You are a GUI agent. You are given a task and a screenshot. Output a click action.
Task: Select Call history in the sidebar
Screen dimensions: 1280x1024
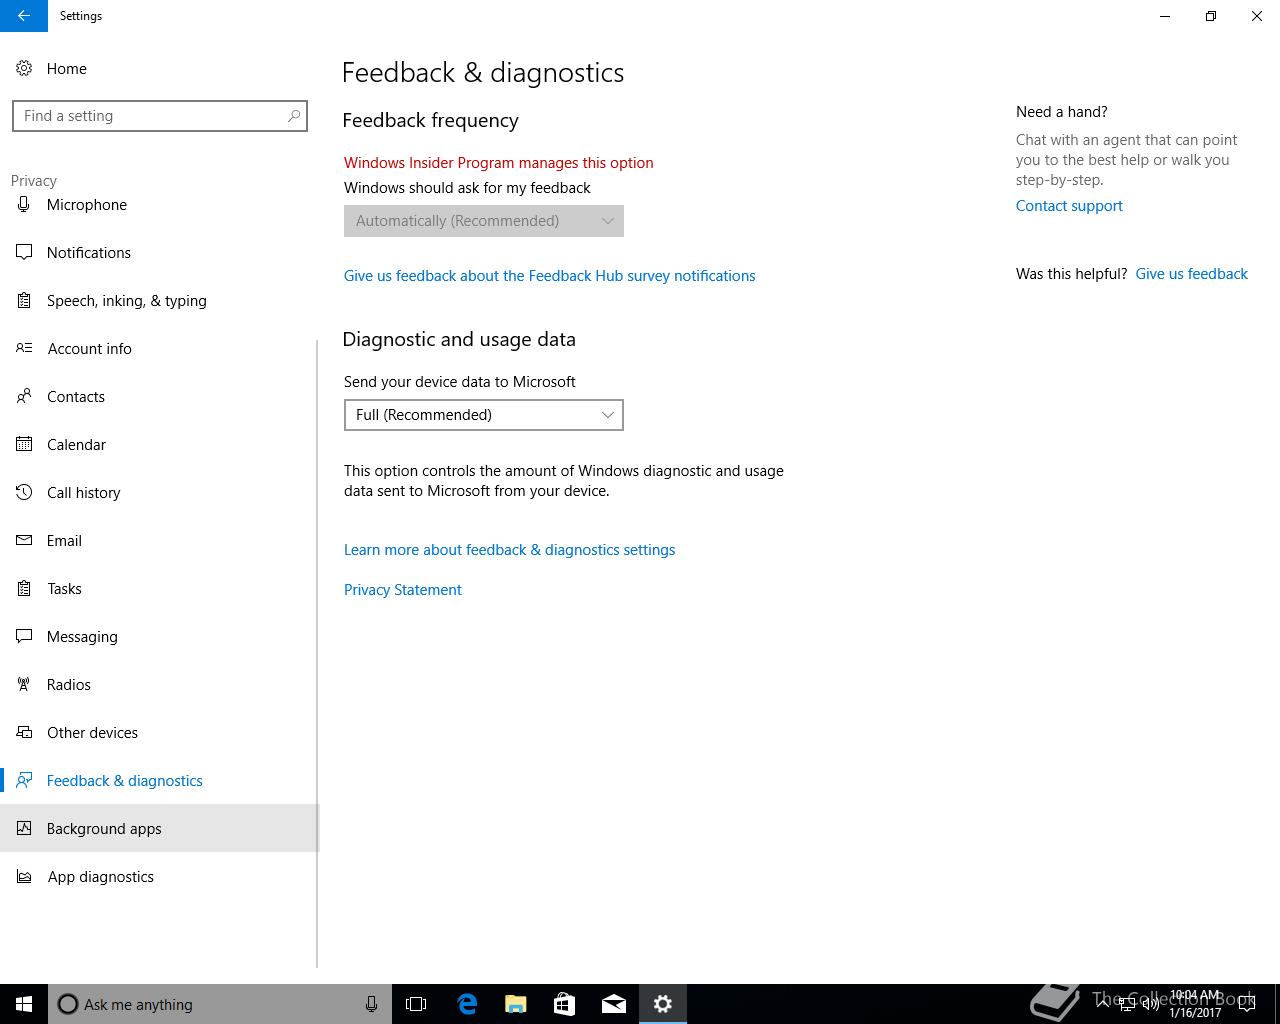[x=160, y=493]
